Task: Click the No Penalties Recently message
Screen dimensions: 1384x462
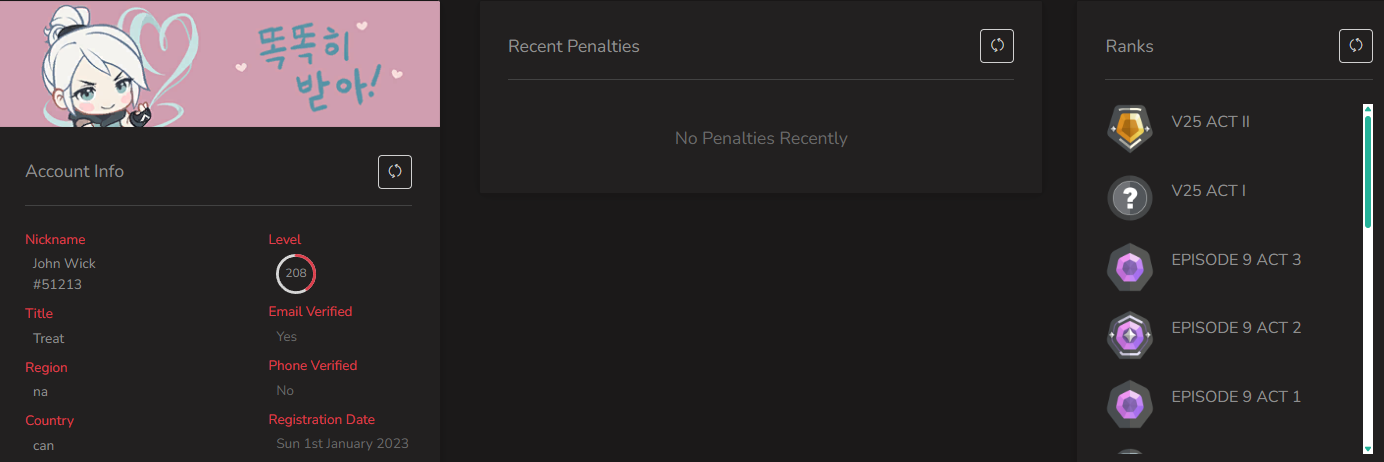Action: point(761,138)
